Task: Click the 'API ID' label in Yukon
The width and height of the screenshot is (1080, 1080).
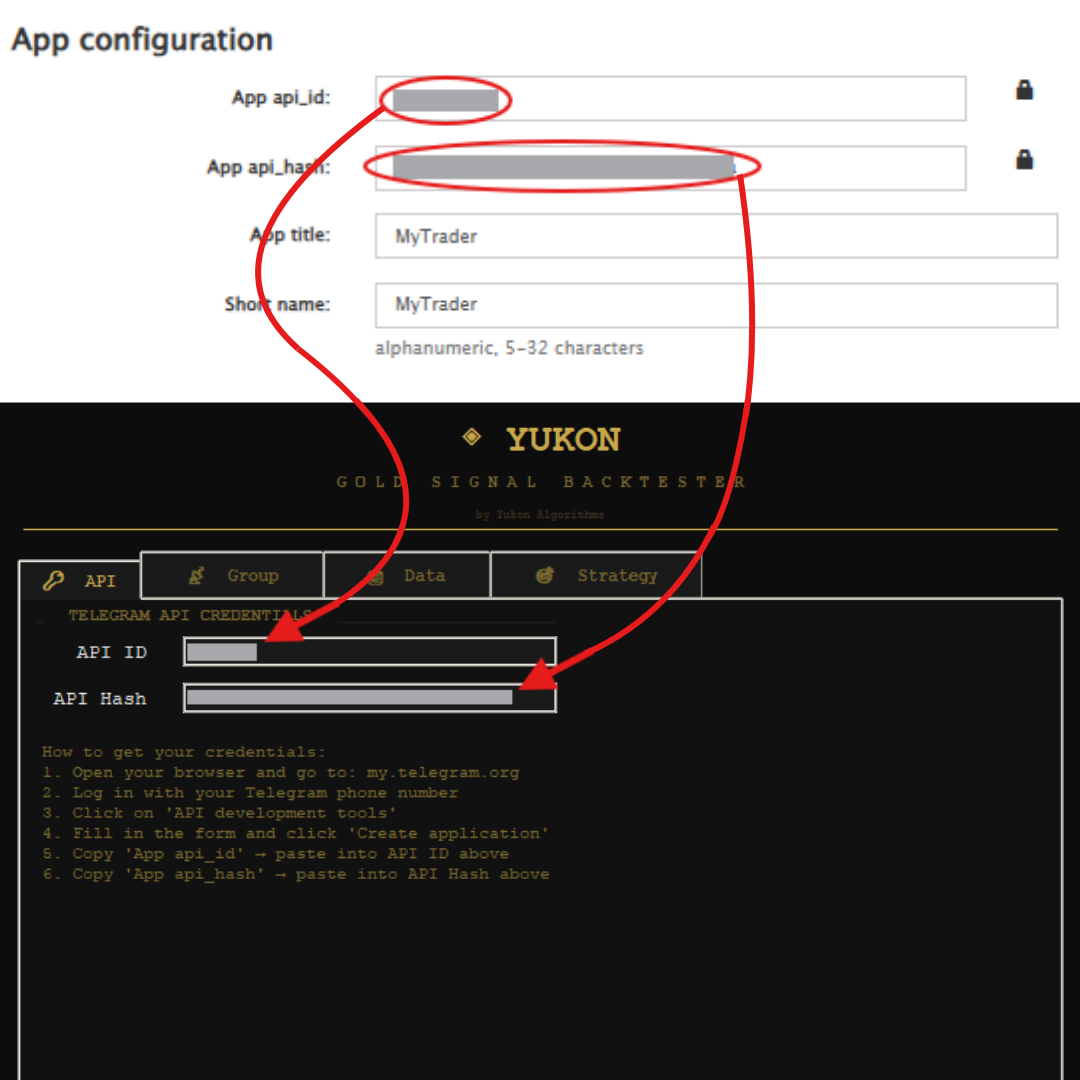Action: (x=112, y=652)
